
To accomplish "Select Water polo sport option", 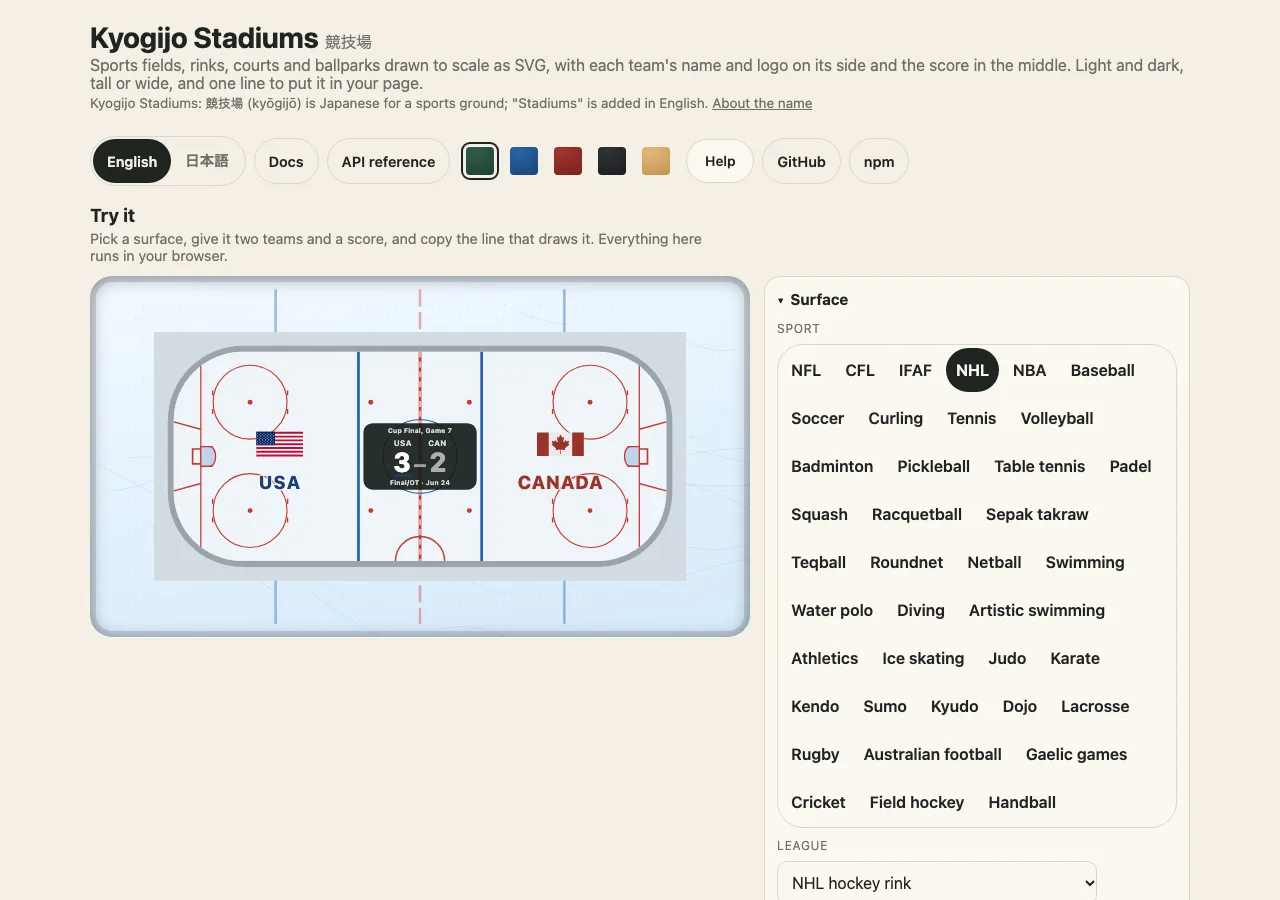I will click(832, 610).
